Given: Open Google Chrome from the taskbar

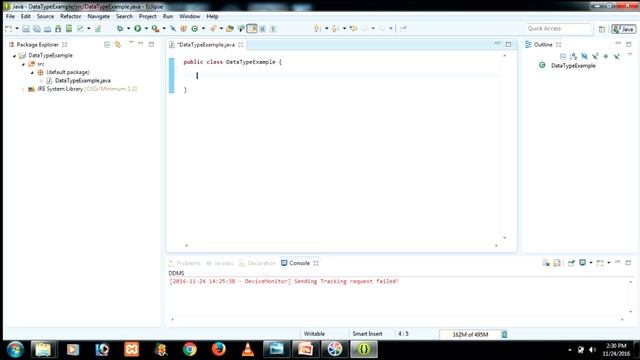Looking at the screenshot, I should (x=190, y=349).
